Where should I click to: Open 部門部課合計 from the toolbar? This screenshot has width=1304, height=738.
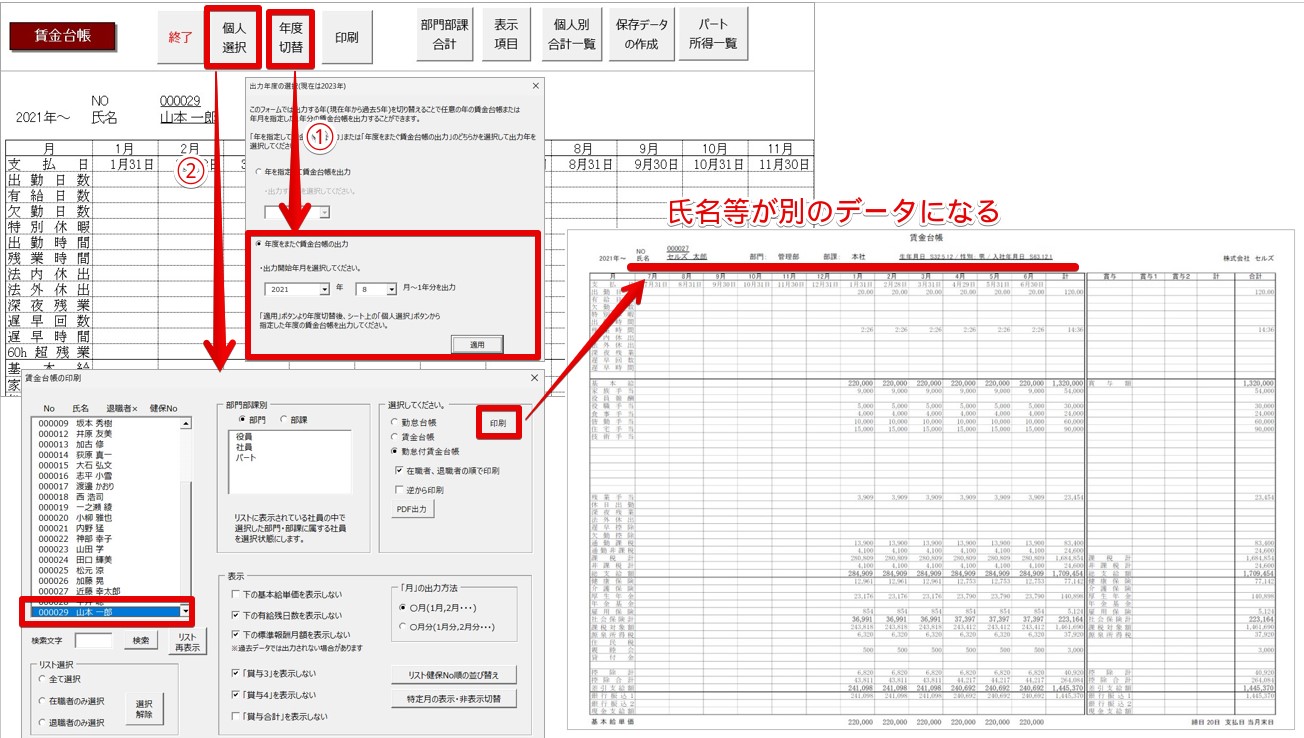click(445, 36)
